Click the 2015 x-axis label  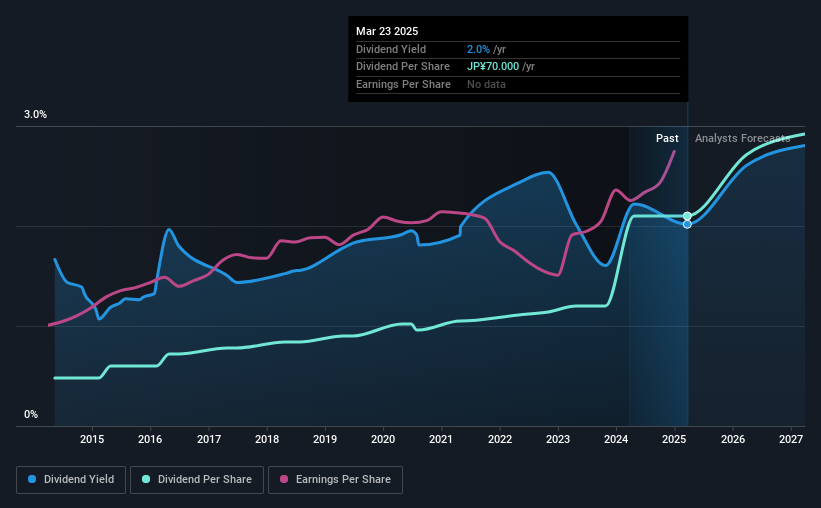(x=92, y=439)
